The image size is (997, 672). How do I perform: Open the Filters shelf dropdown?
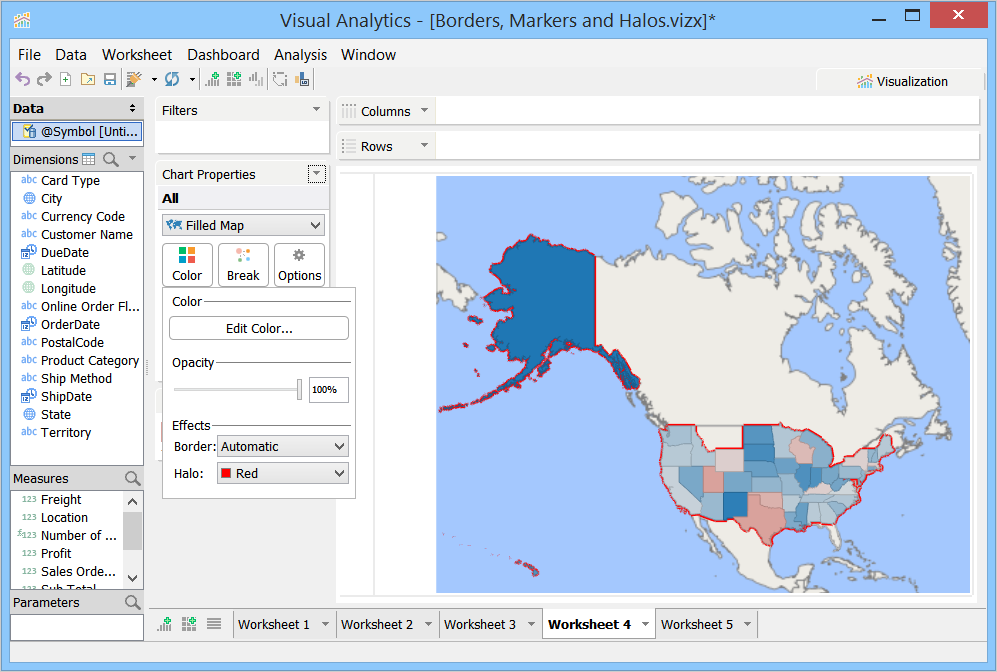(316, 109)
